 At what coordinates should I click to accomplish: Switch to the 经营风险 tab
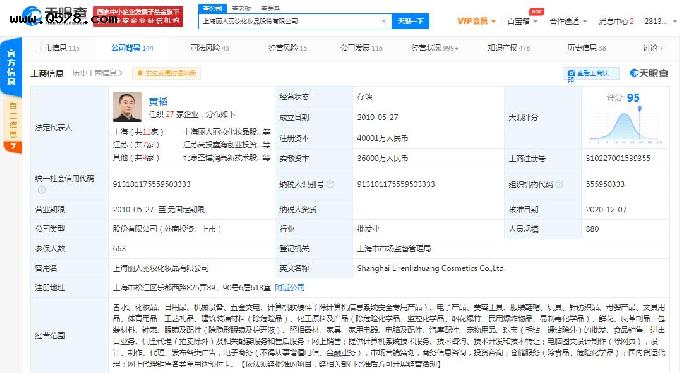pyautogui.click(x=287, y=48)
